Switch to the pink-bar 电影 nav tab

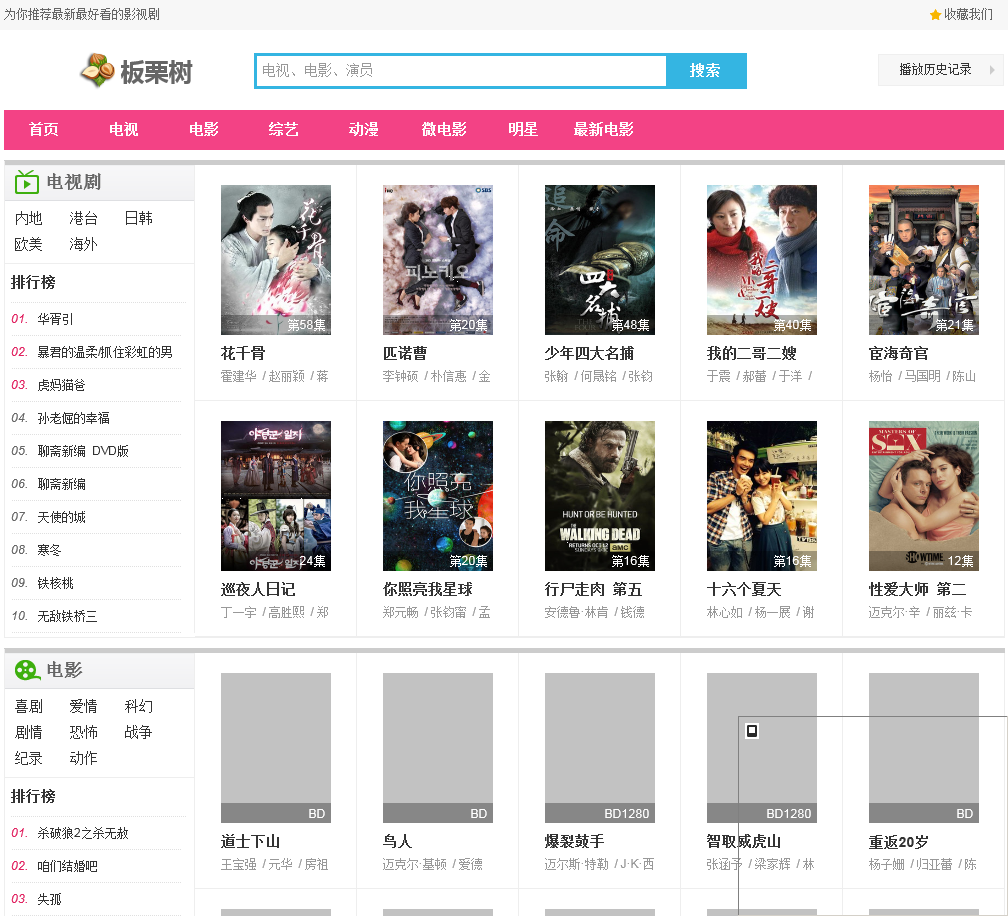pyautogui.click(x=204, y=130)
